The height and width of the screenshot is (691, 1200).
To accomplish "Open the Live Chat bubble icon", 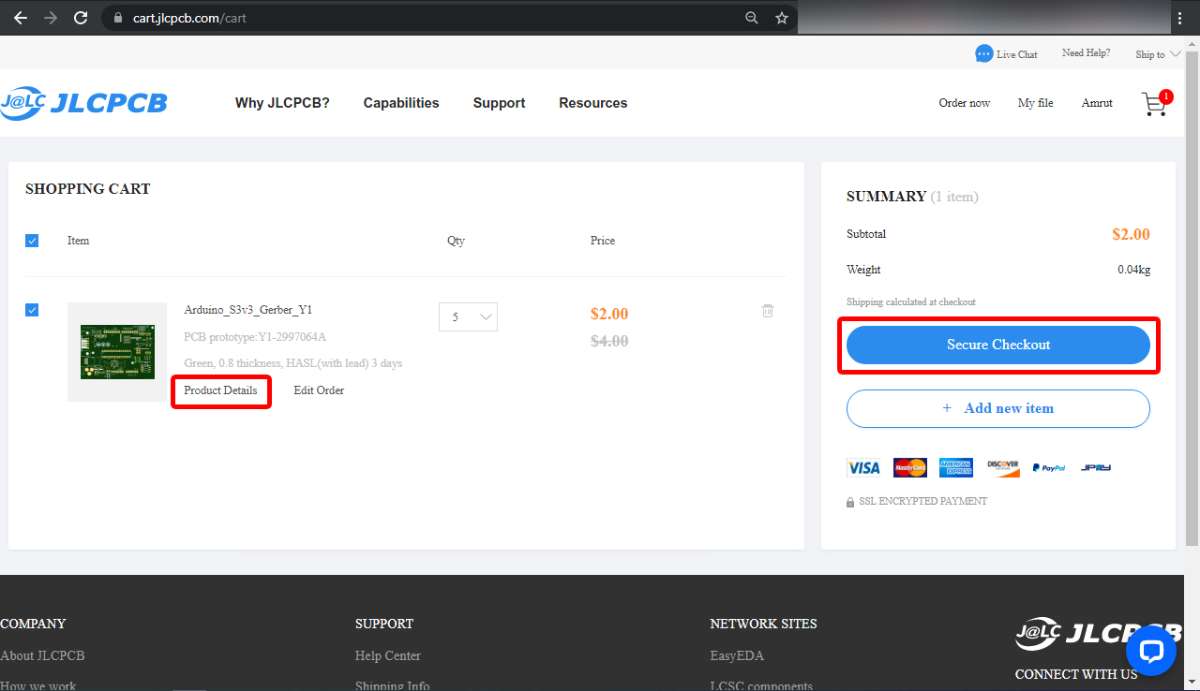I will click(x=984, y=53).
